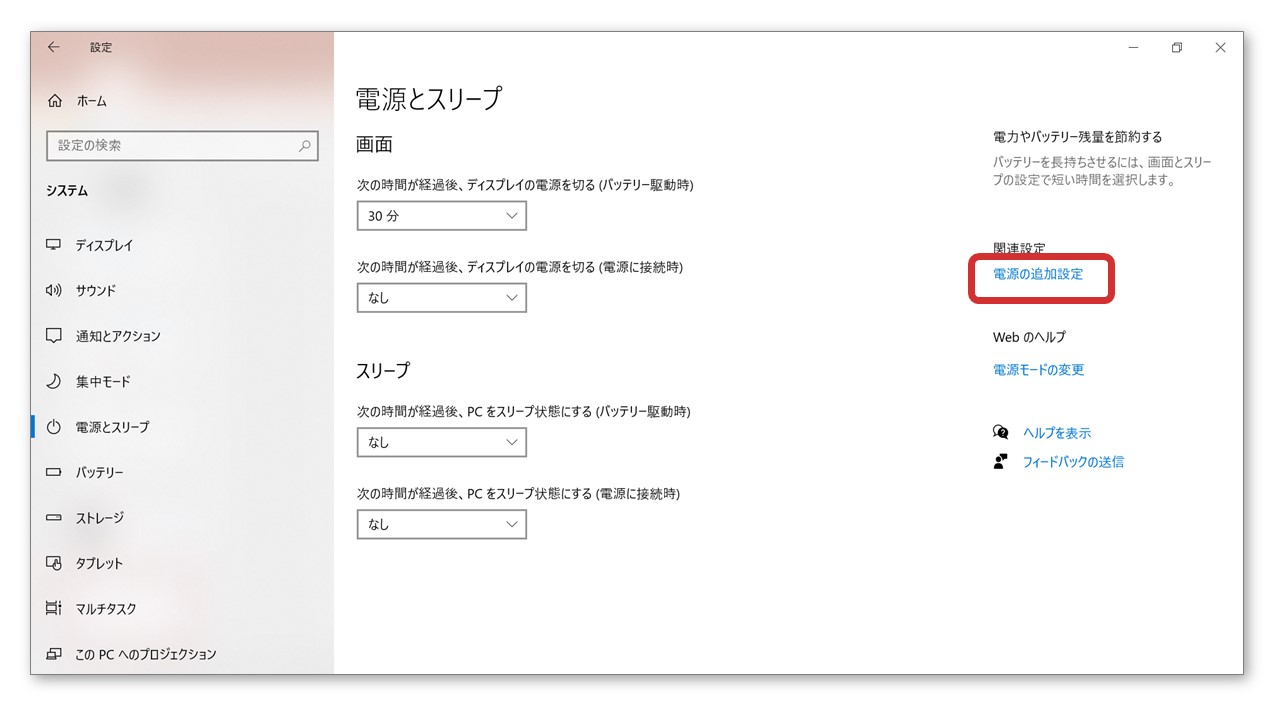
Task: Open バッテリー battery settings
Action: 100,472
